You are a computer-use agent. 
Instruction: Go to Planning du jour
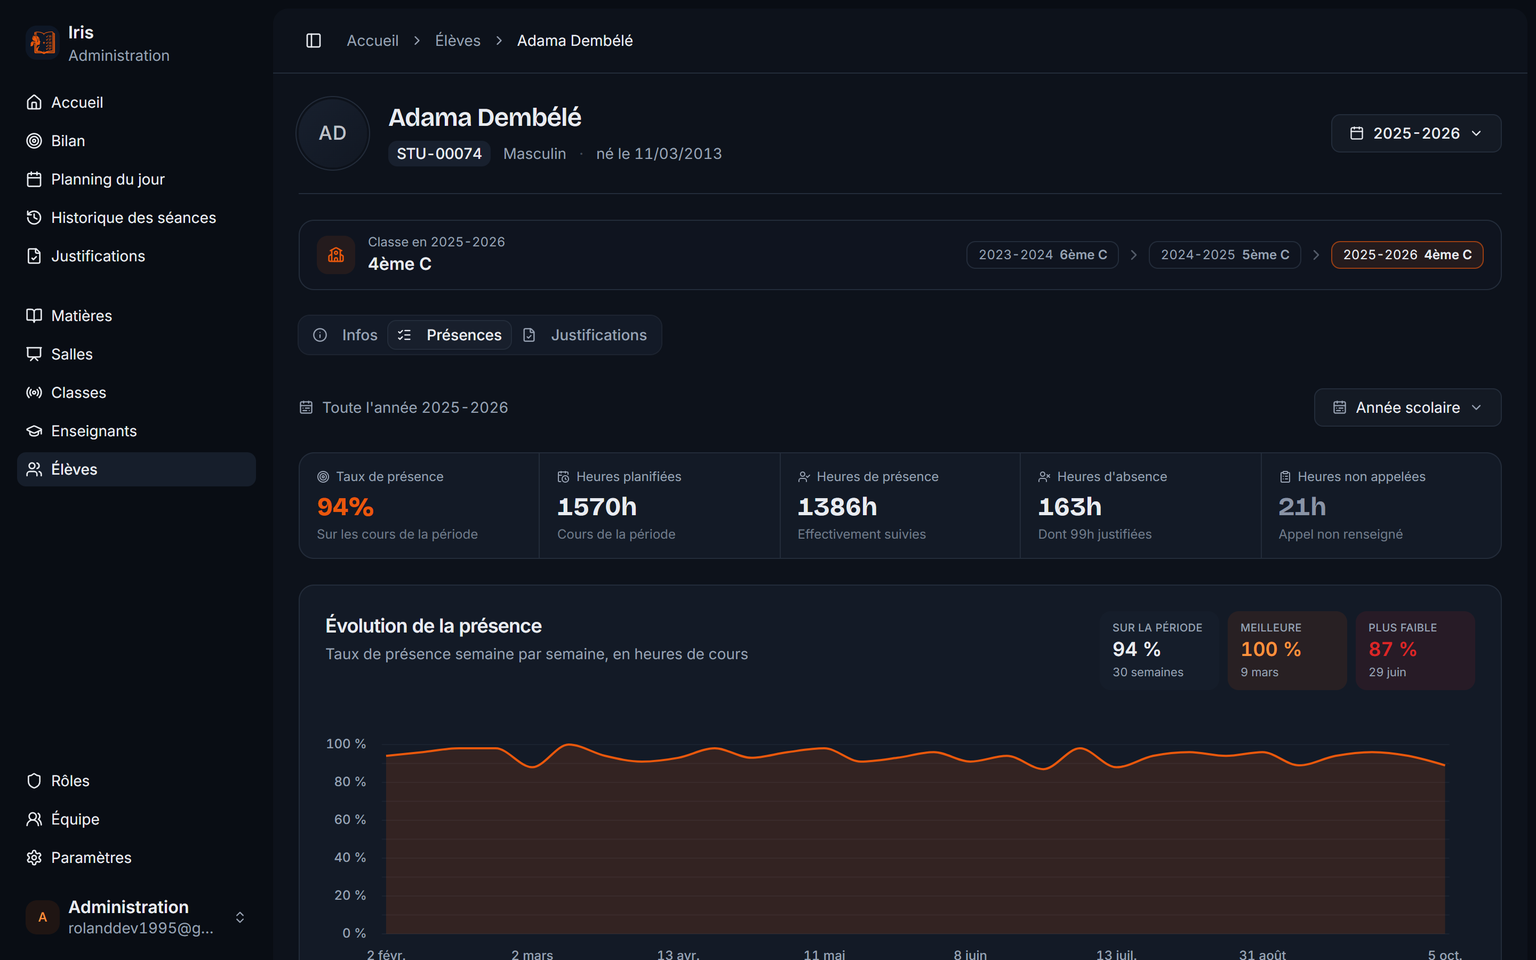coord(136,179)
